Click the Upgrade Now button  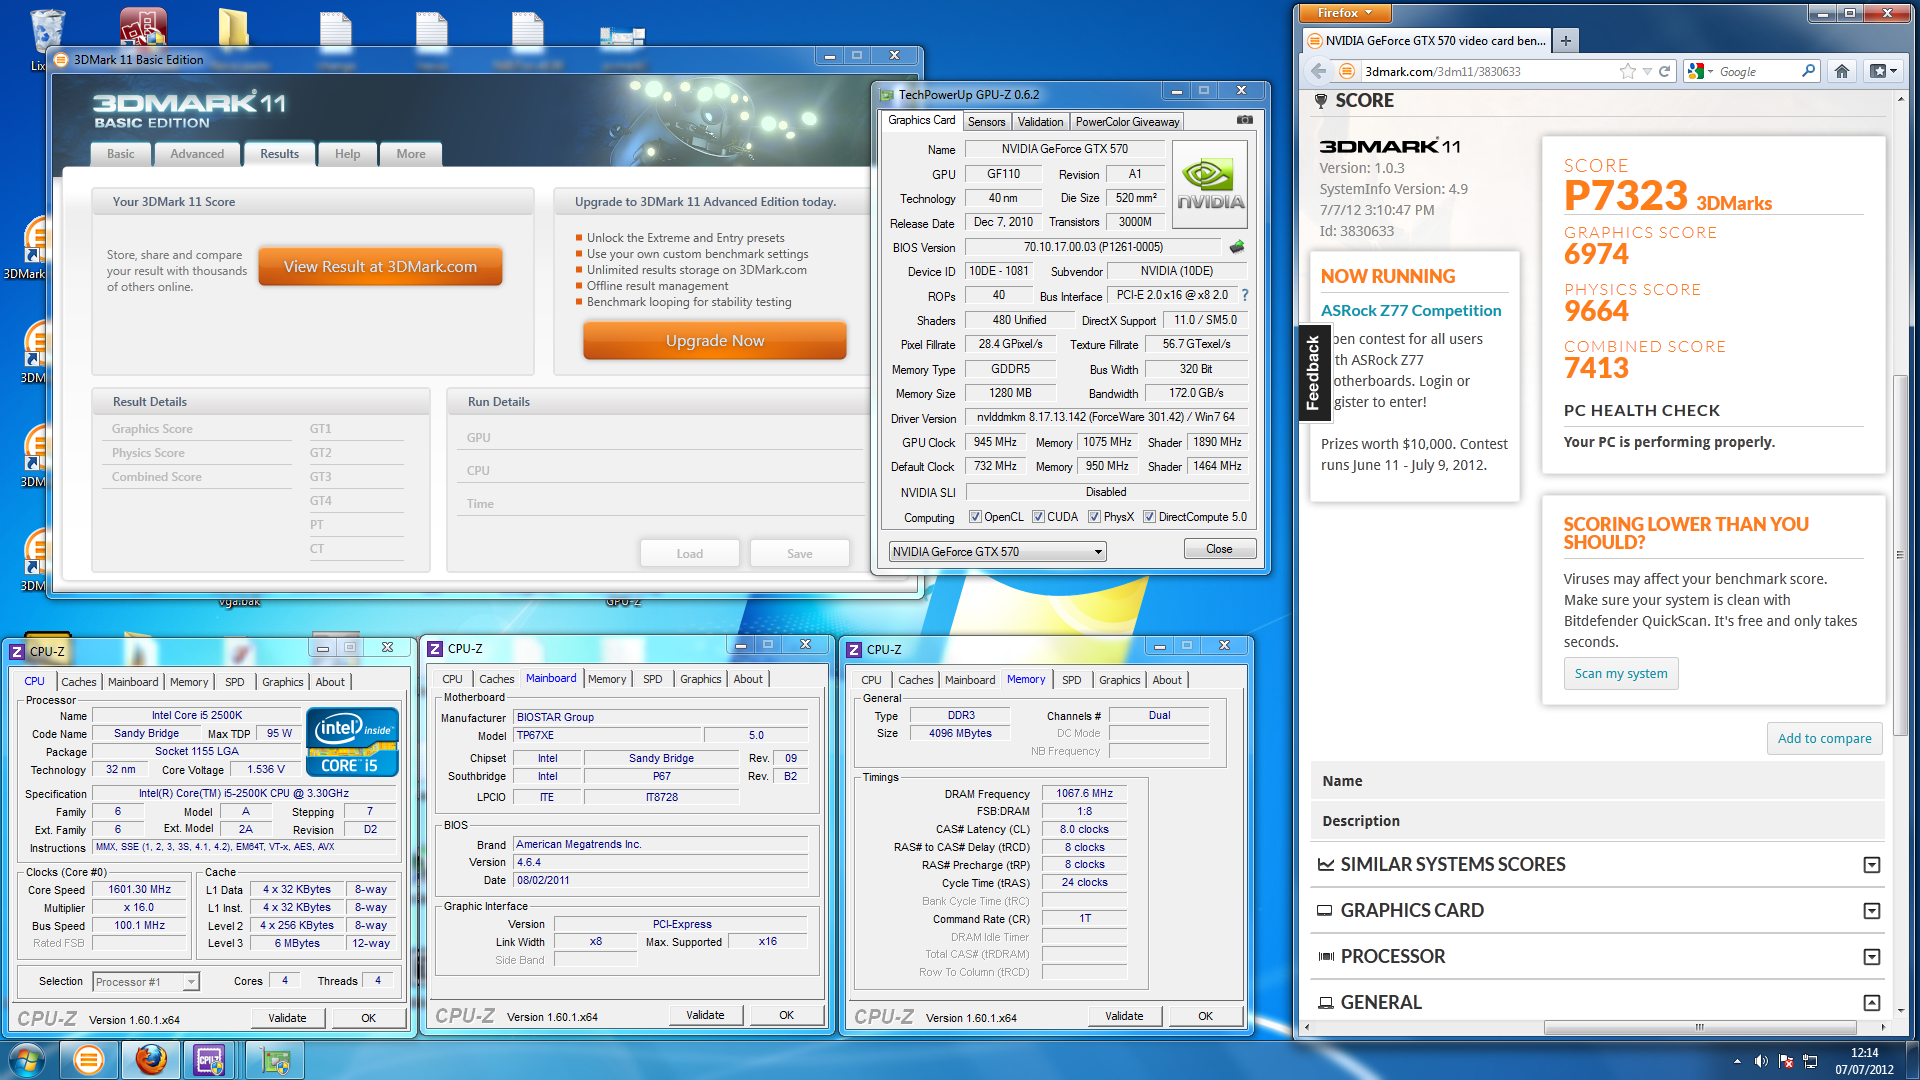[715, 341]
